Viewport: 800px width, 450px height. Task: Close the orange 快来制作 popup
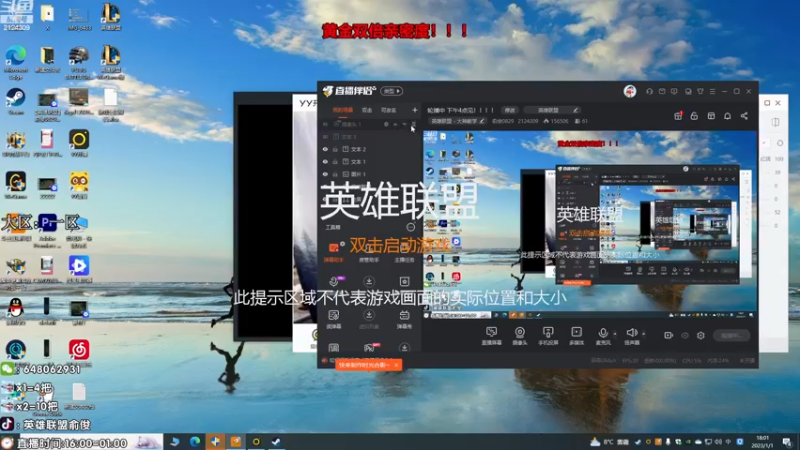(x=396, y=365)
